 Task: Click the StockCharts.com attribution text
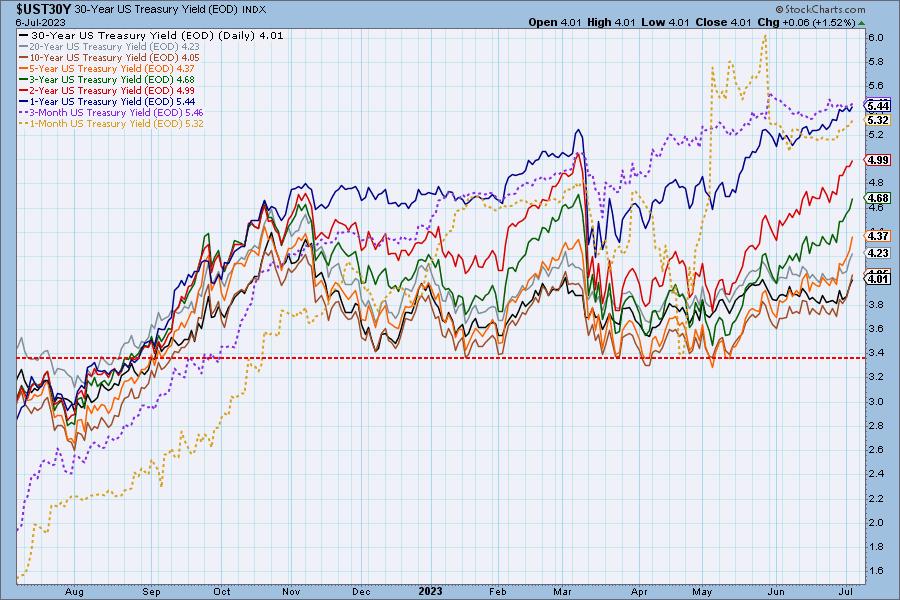point(820,9)
